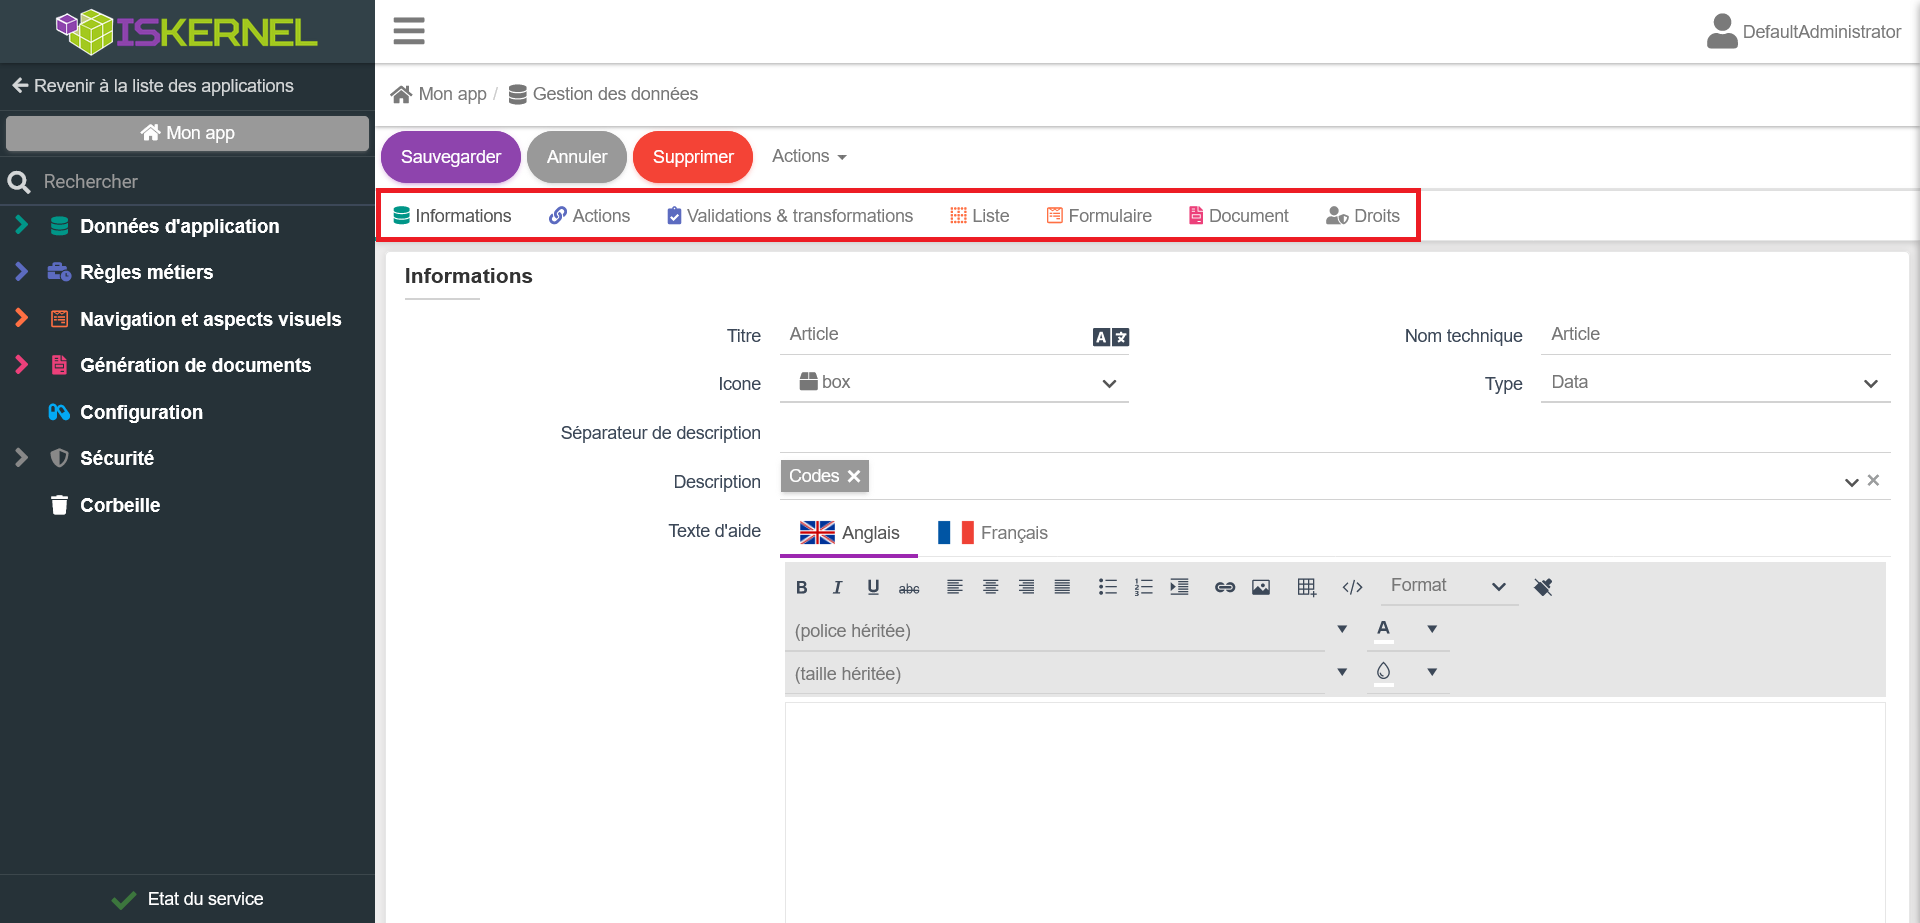
Task: Click the insert table icon
Action: click(x=1306, y=588)
